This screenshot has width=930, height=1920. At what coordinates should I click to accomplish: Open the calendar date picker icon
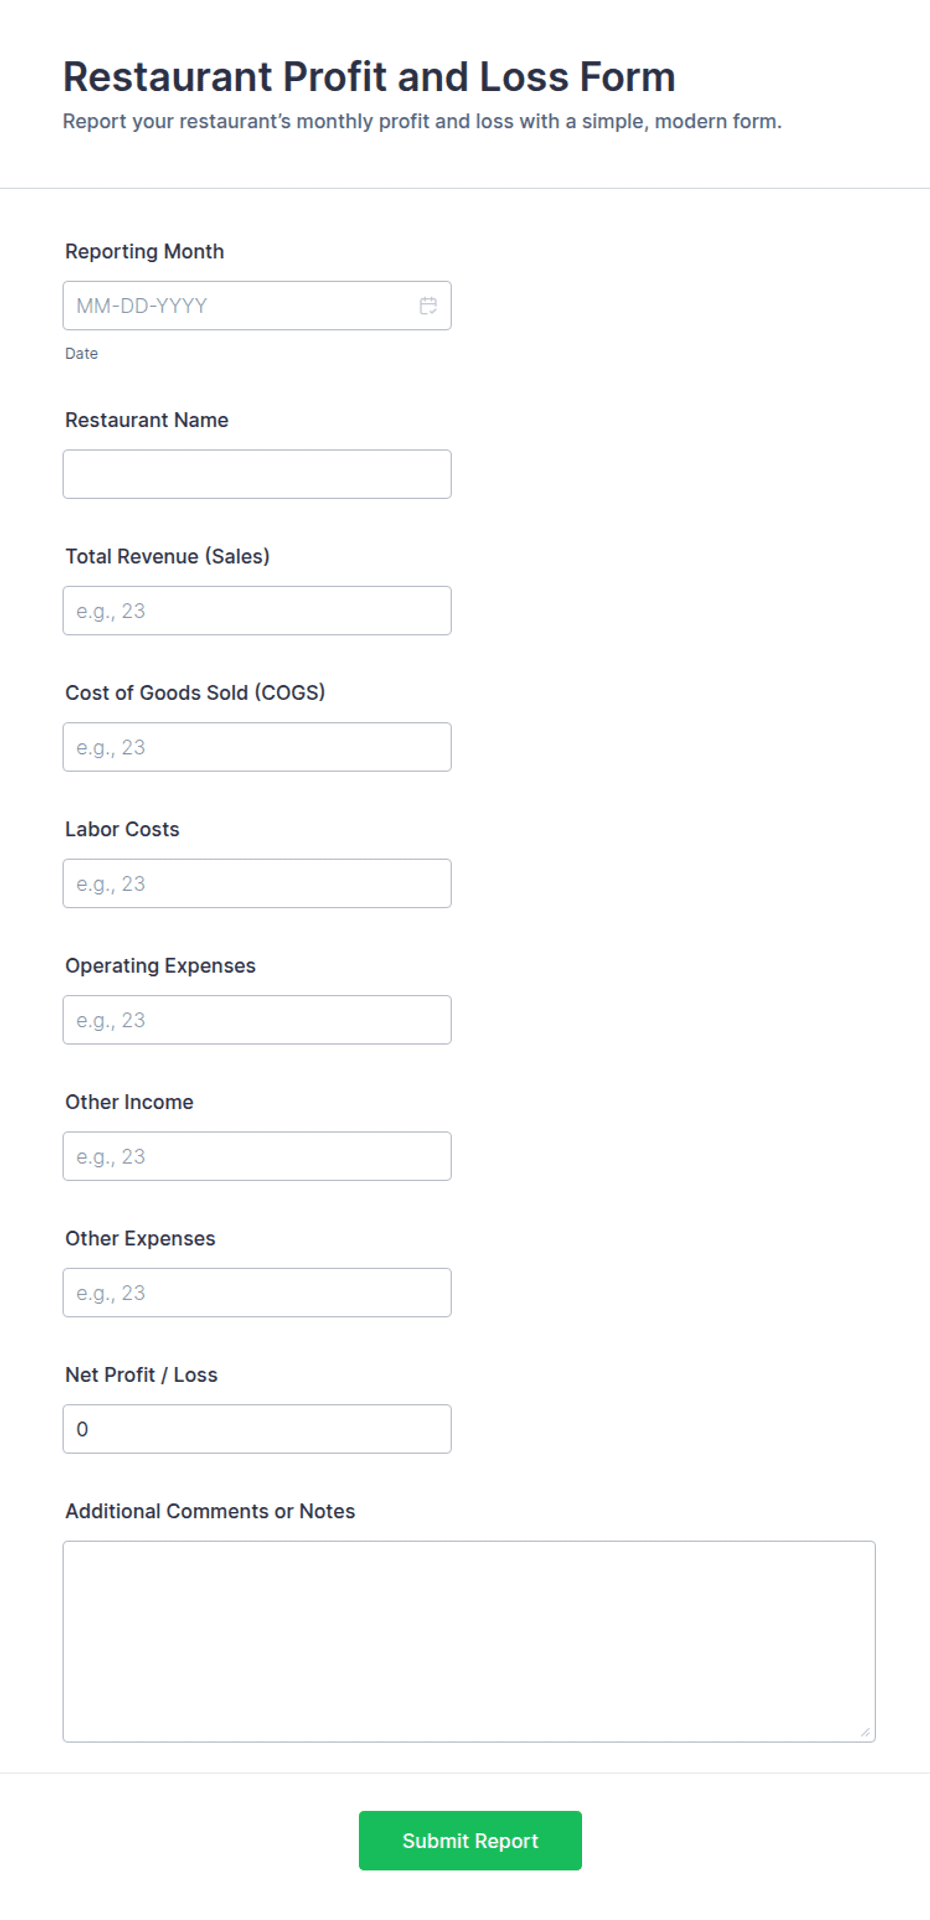click(428, 306)
